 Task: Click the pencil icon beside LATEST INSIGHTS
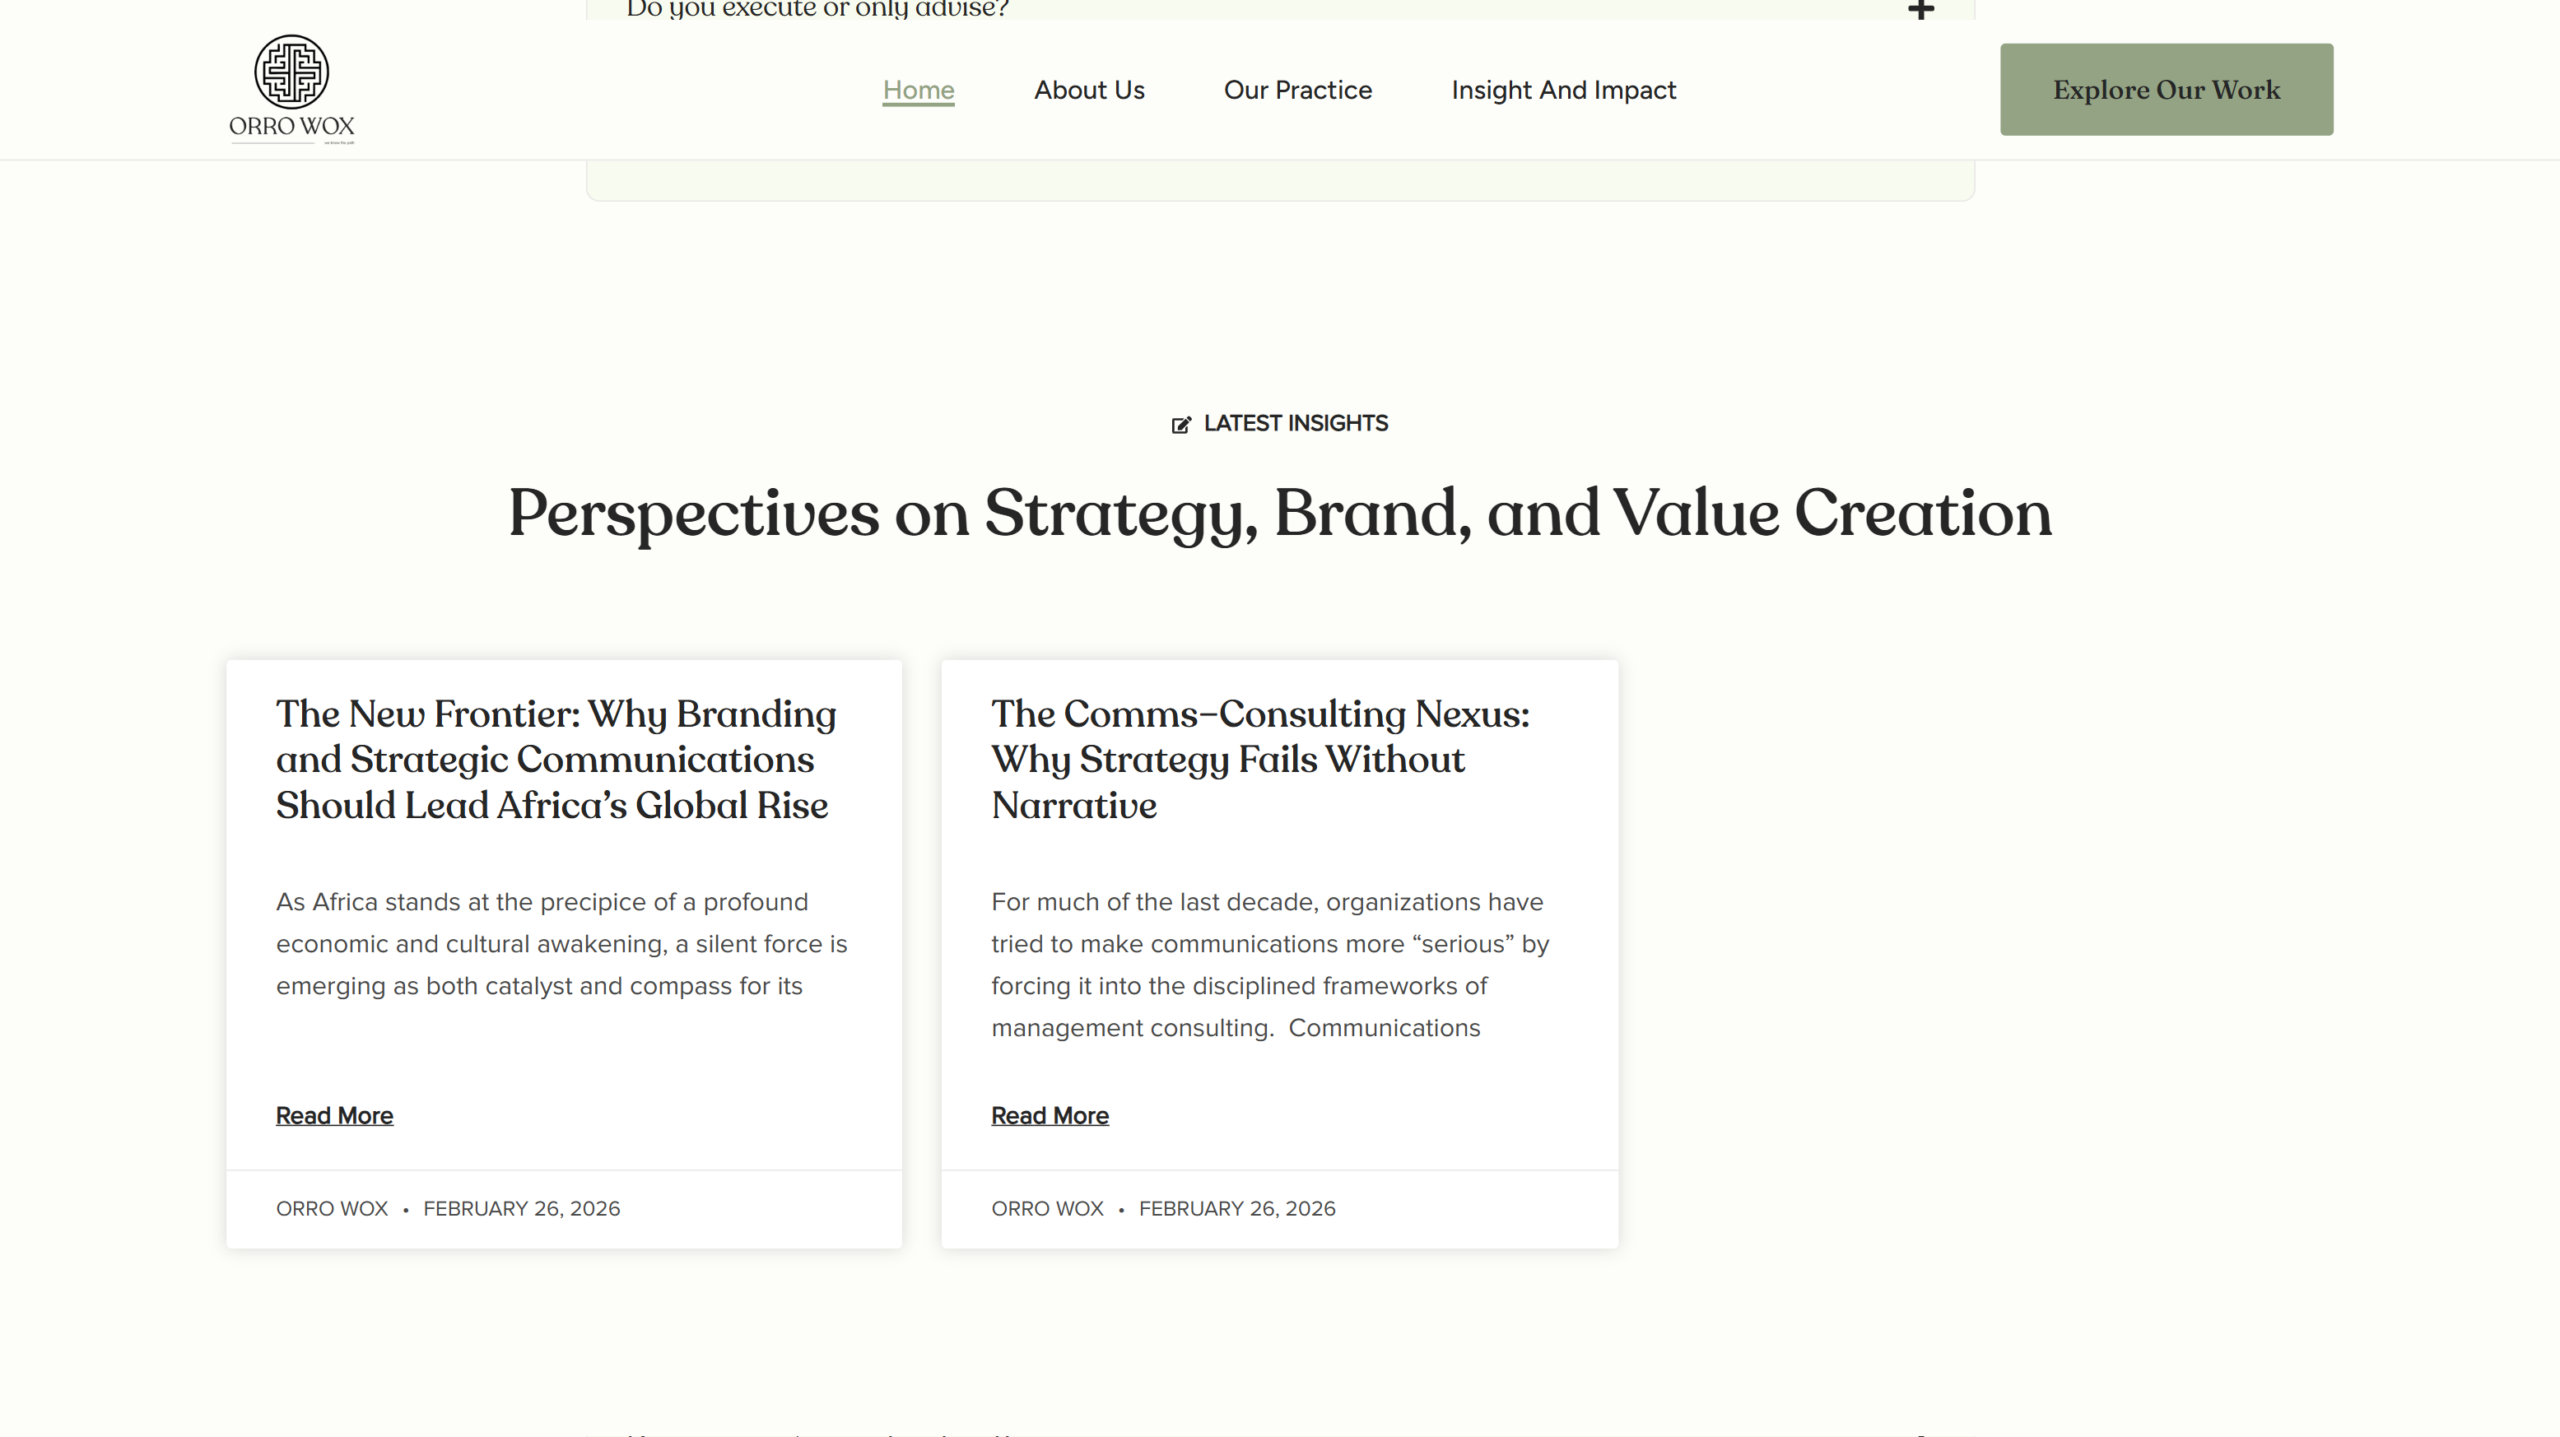(x=1182, y=423)
